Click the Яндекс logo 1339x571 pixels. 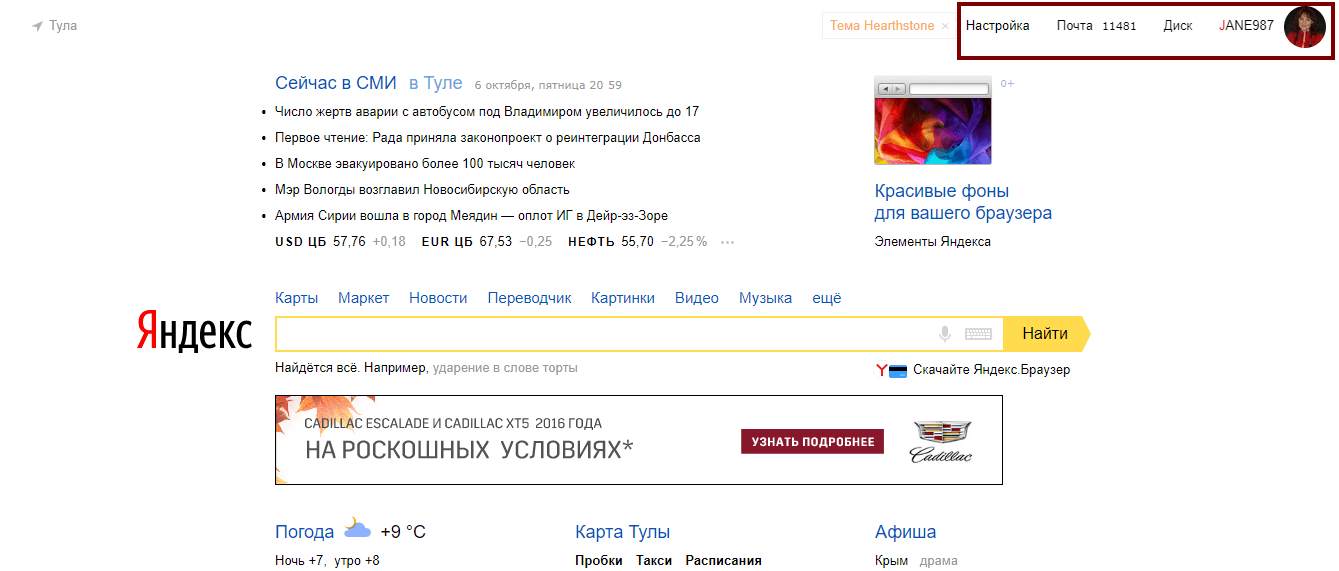(194, 331)
